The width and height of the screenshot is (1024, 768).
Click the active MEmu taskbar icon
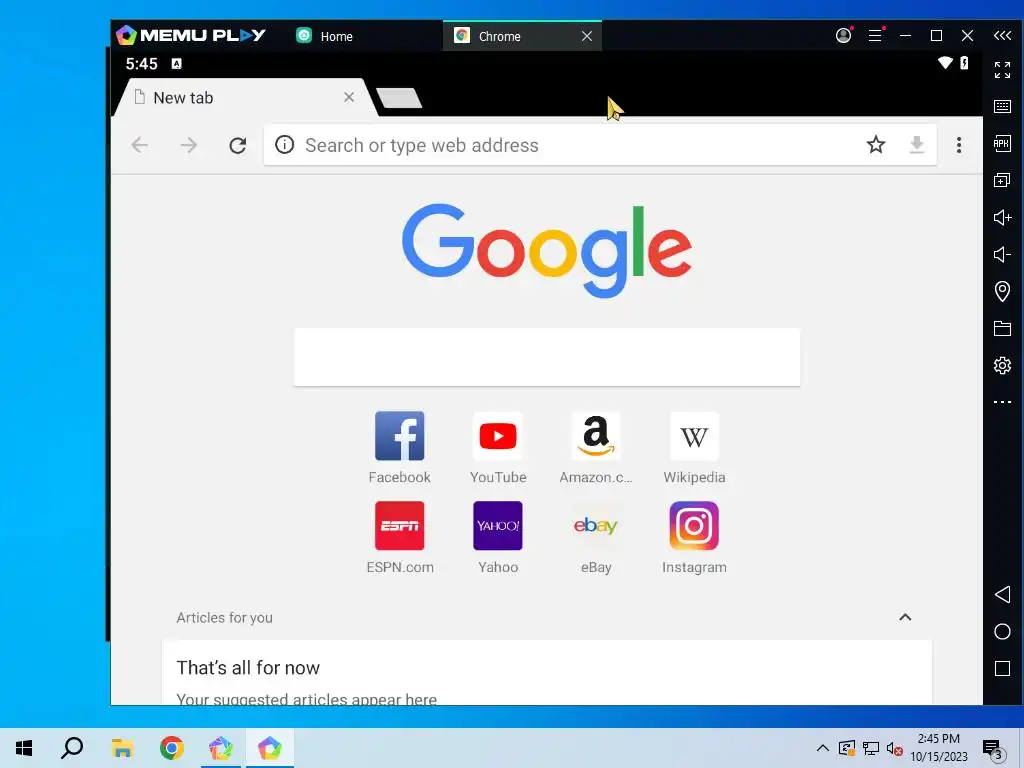click(270, 748)
